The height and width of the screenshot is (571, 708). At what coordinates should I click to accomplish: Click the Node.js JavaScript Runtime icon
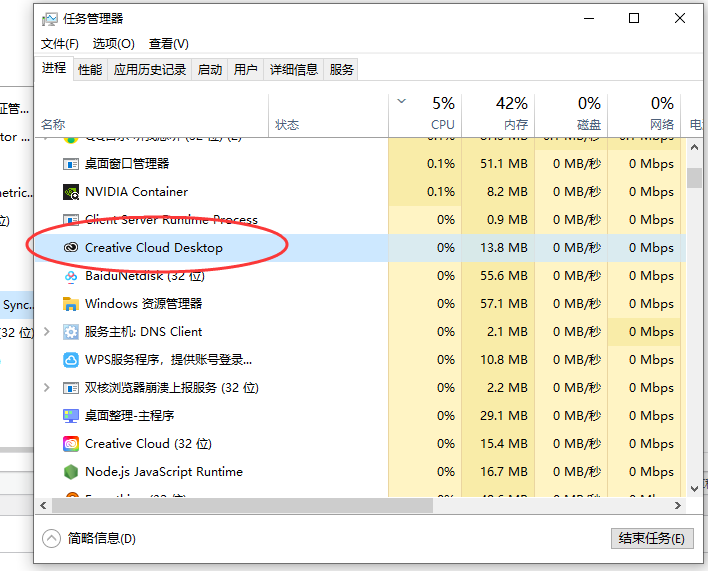pyautogui.click(x=71, y=472)
